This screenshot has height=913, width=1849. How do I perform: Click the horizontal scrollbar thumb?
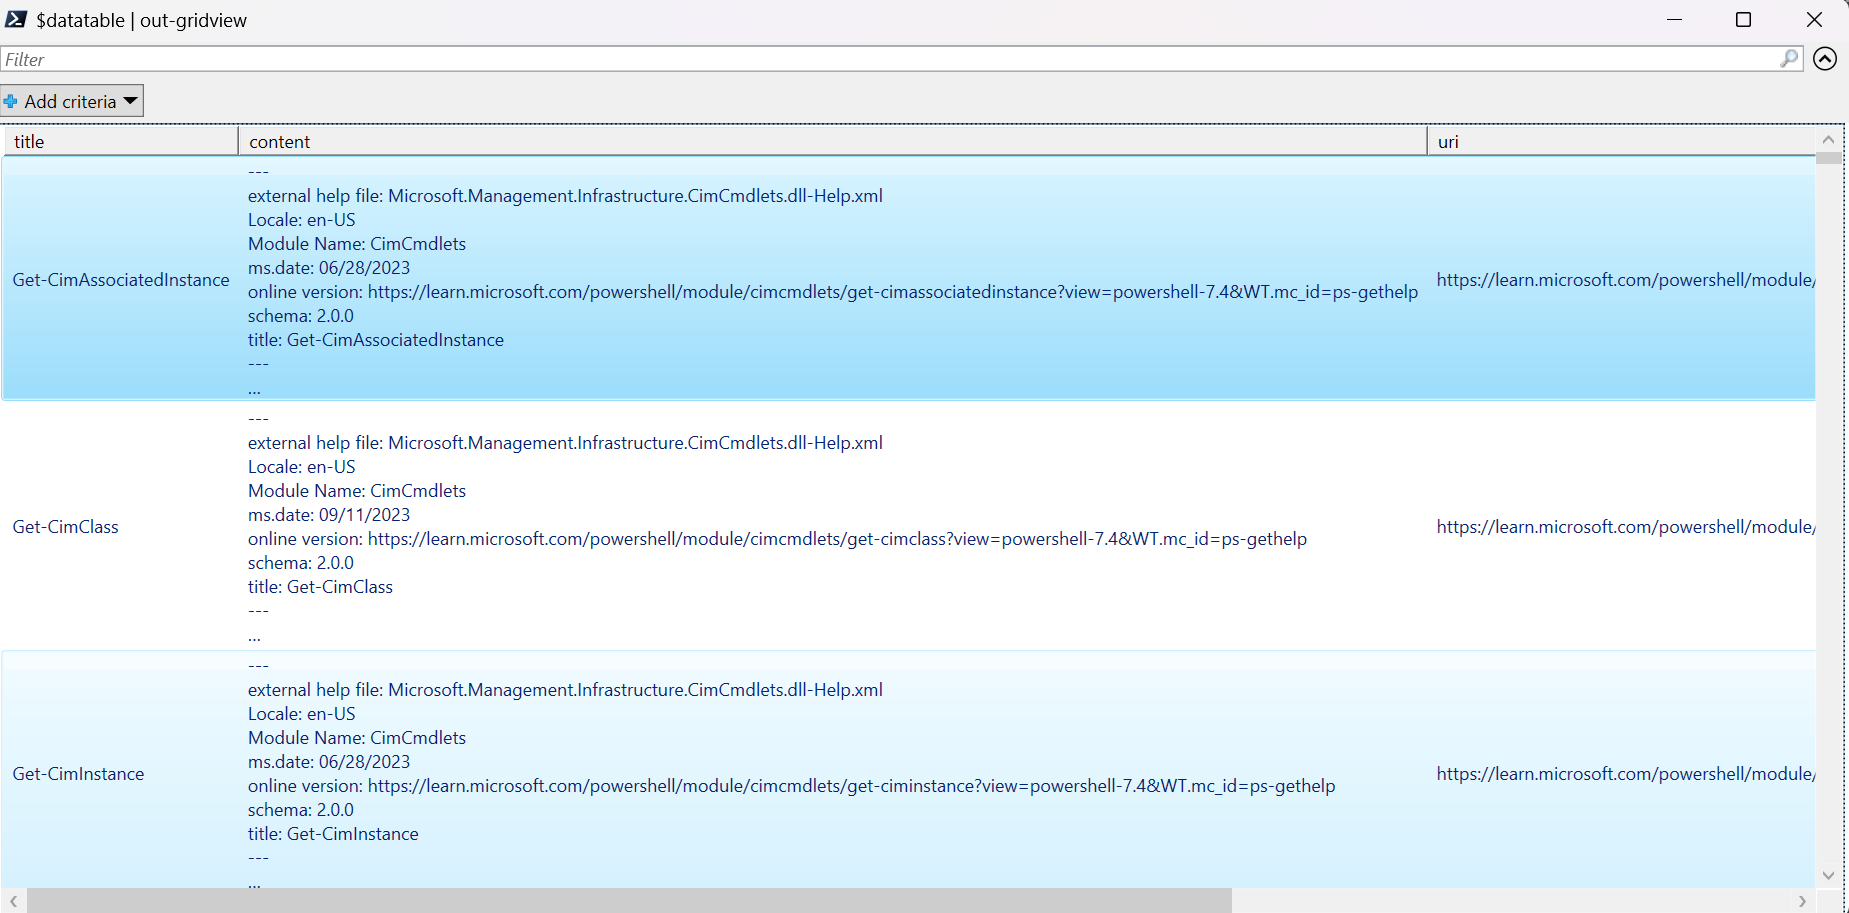(629, 901)
